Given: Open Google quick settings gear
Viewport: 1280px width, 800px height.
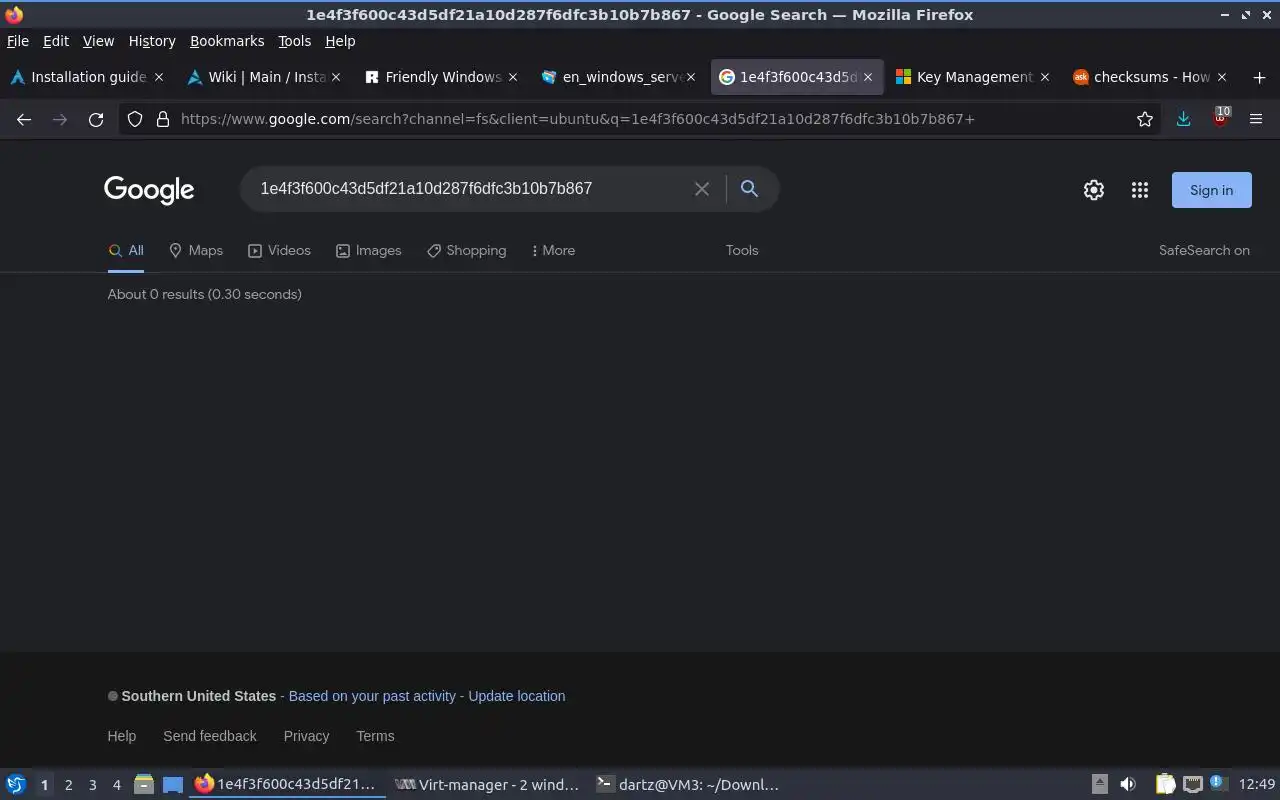Looking at the screenshot, I should click(1094, 190).
